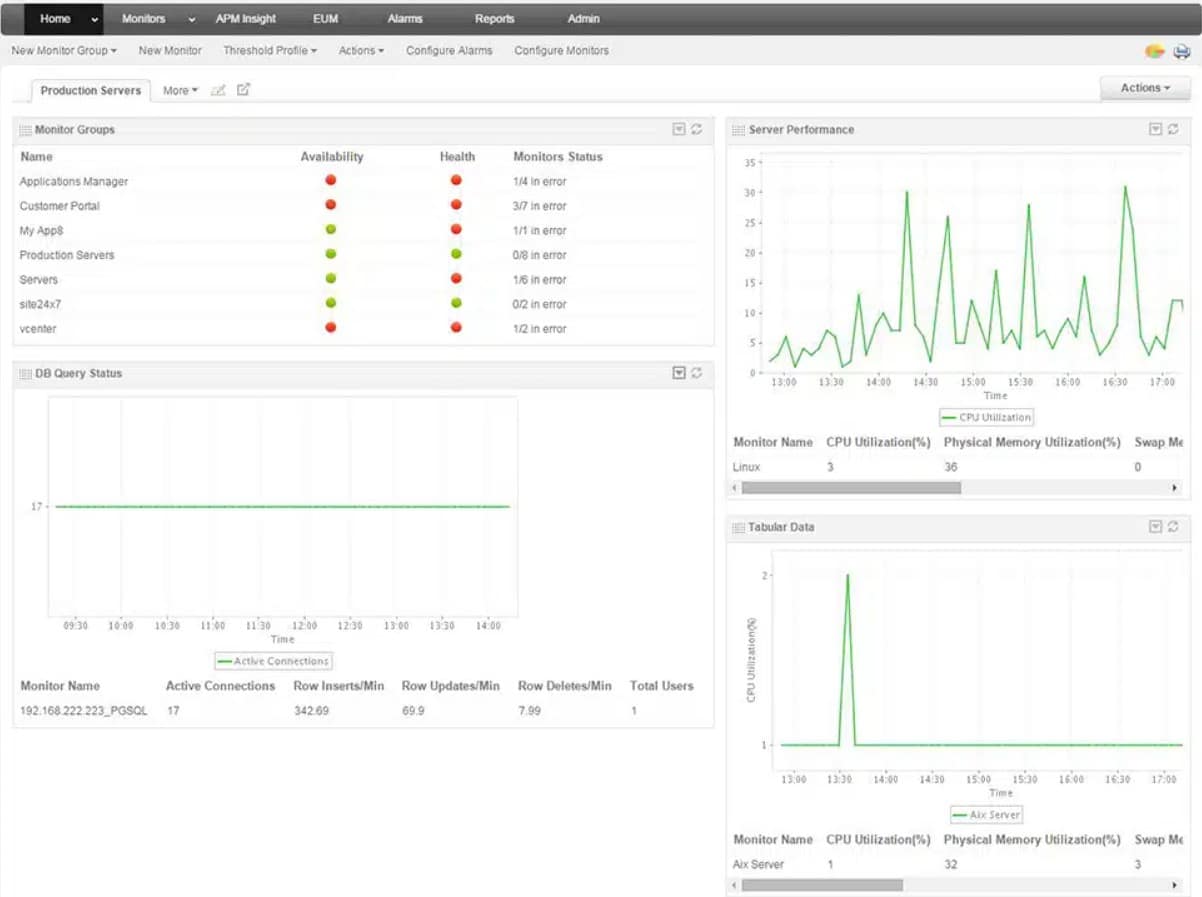The image size is (1202, 897).
Task: Click Servers red health icon
Action: coord(456,278)
